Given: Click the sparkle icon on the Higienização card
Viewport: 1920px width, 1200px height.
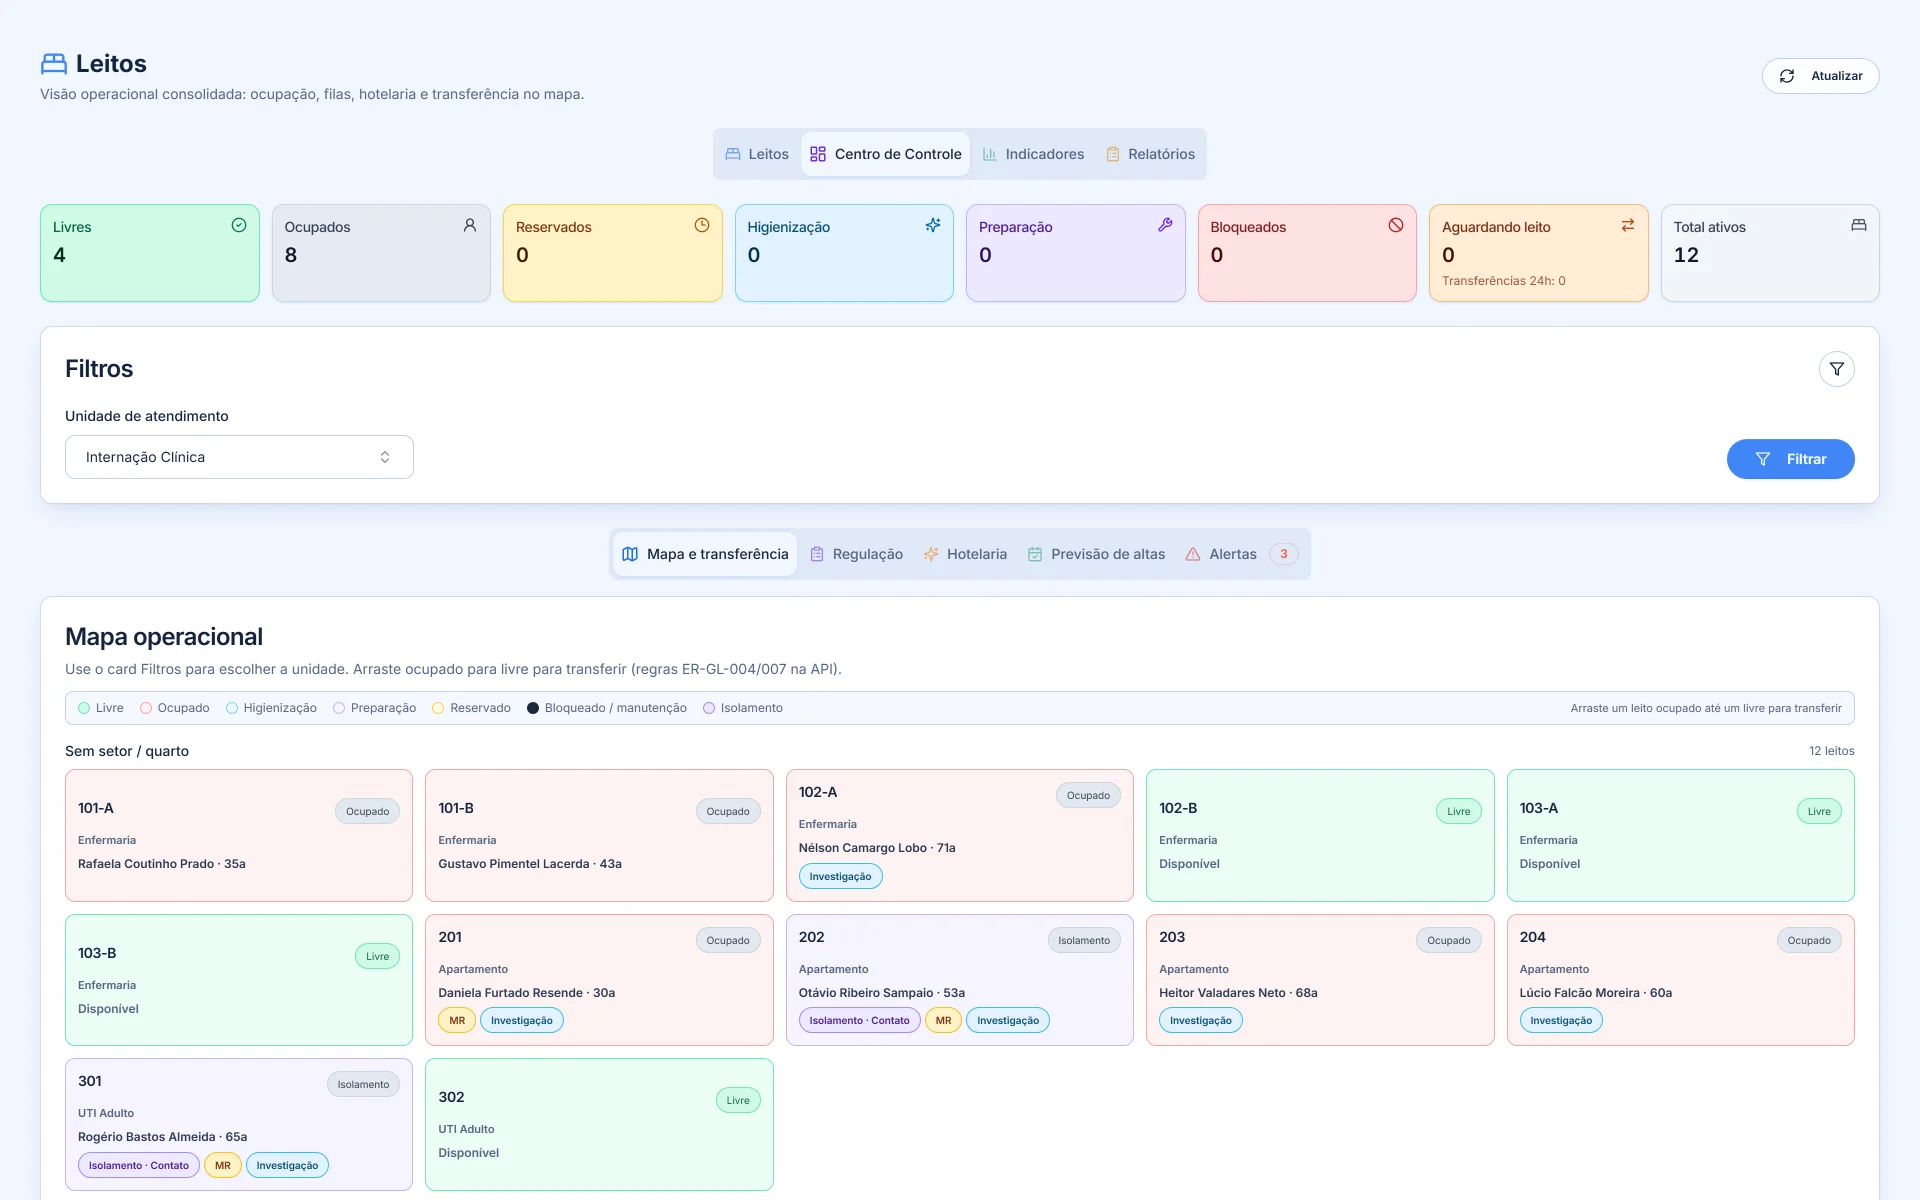Looking at the screenshot, I should click(x=933, y=225).
